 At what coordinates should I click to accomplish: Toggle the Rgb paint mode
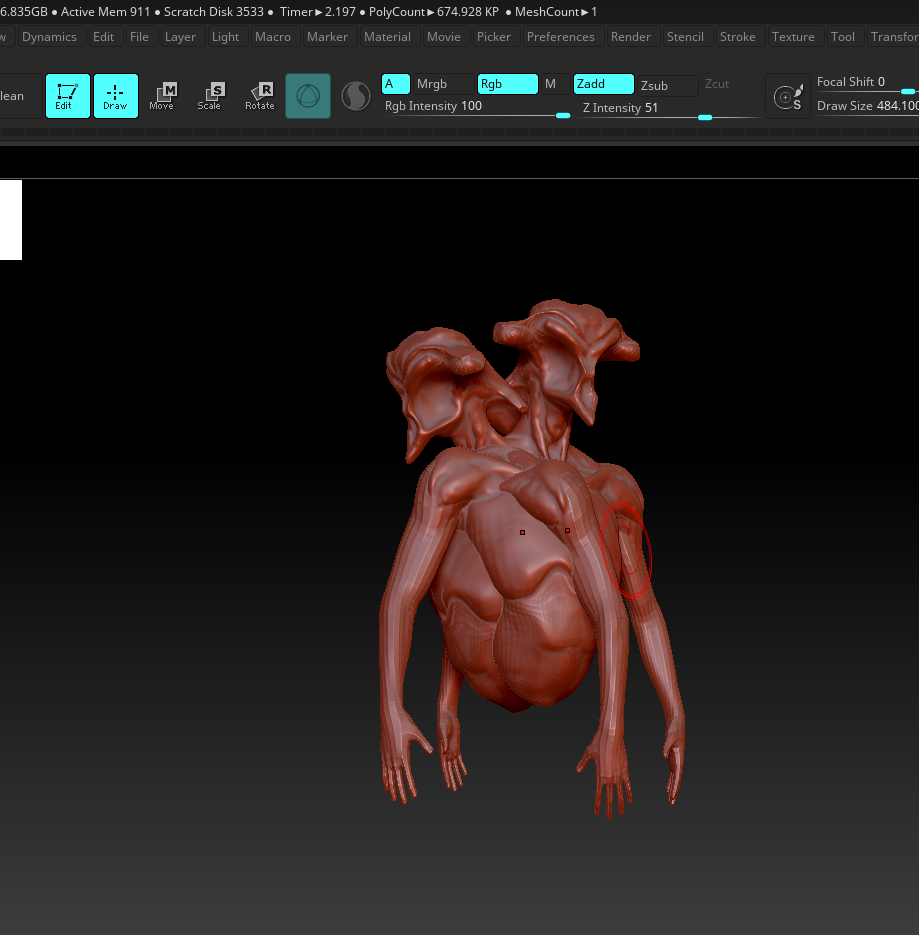click(x=507, y=84)
